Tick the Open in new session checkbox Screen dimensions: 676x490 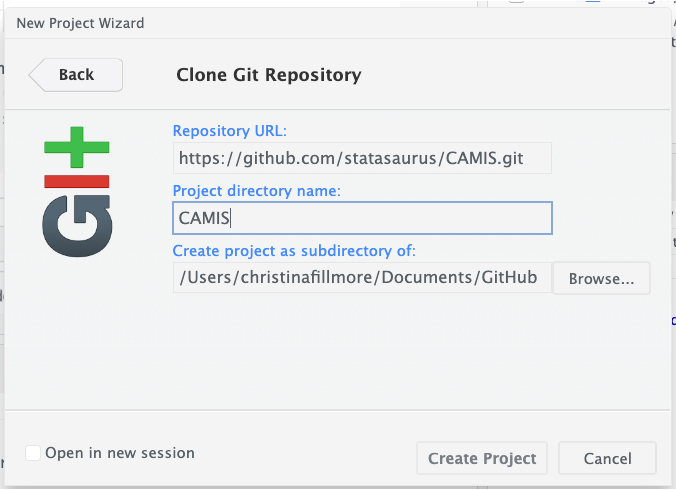[x=33, y=453]
